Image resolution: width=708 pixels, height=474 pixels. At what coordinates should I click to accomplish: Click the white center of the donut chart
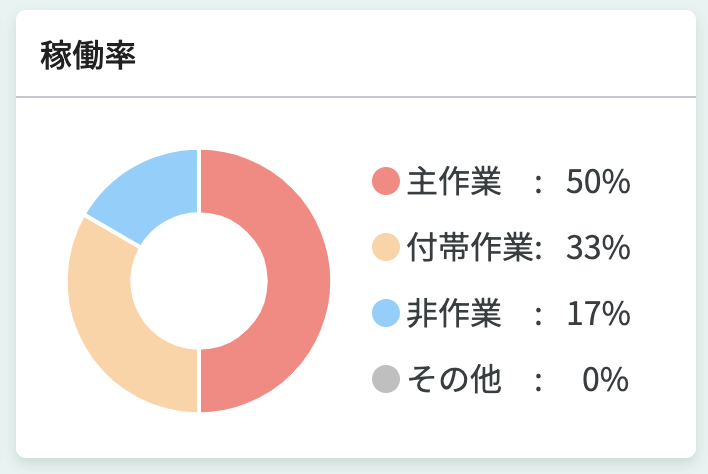[199, 280]
